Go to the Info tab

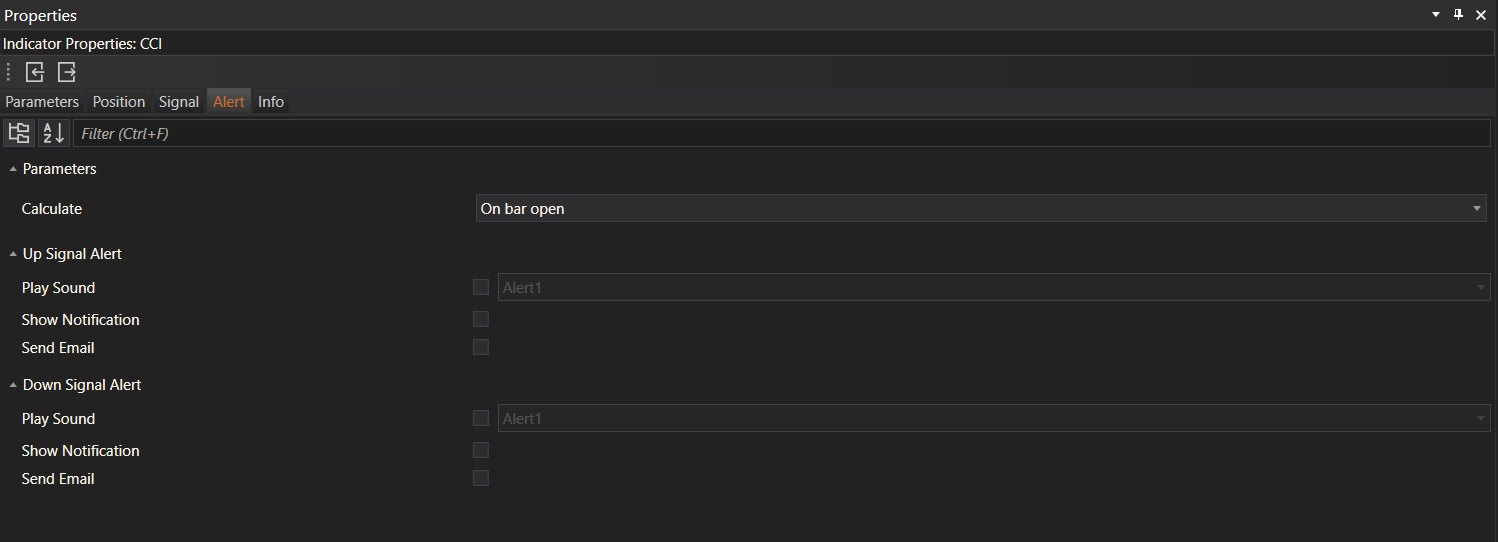pyautogui.click(x=271, y=102)
